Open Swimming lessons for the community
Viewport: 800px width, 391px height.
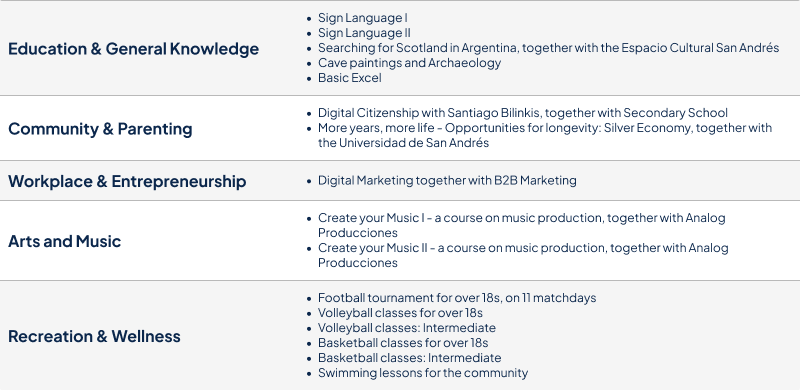[423, 373]
